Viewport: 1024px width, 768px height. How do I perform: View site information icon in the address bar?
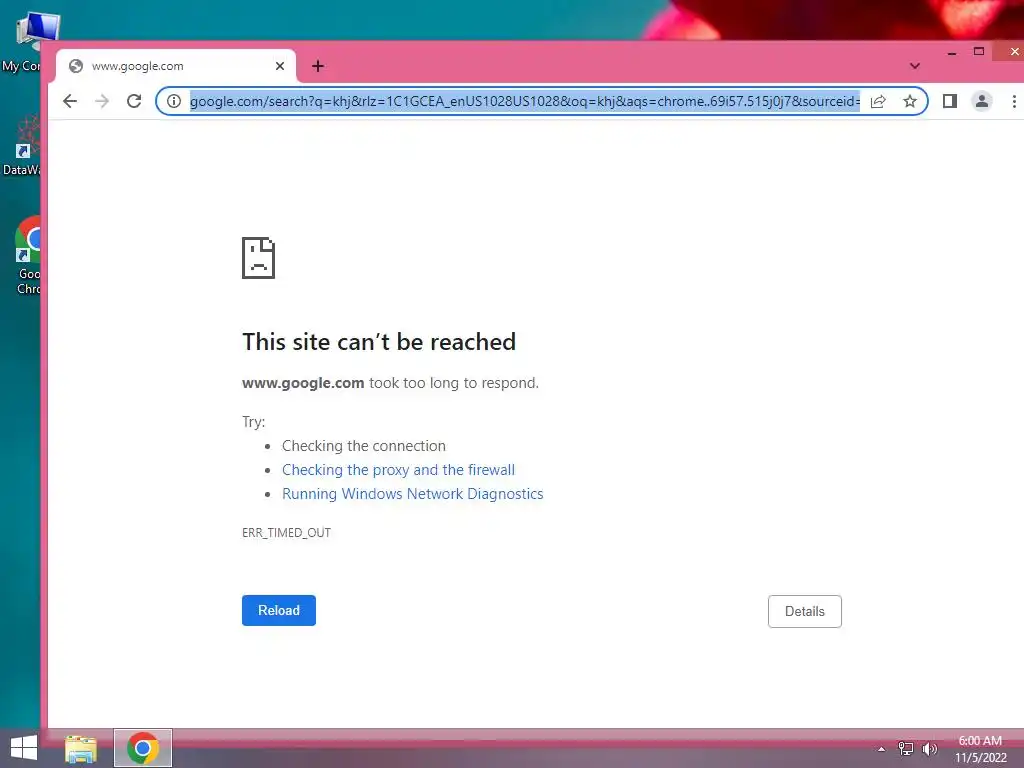(174, 101)
